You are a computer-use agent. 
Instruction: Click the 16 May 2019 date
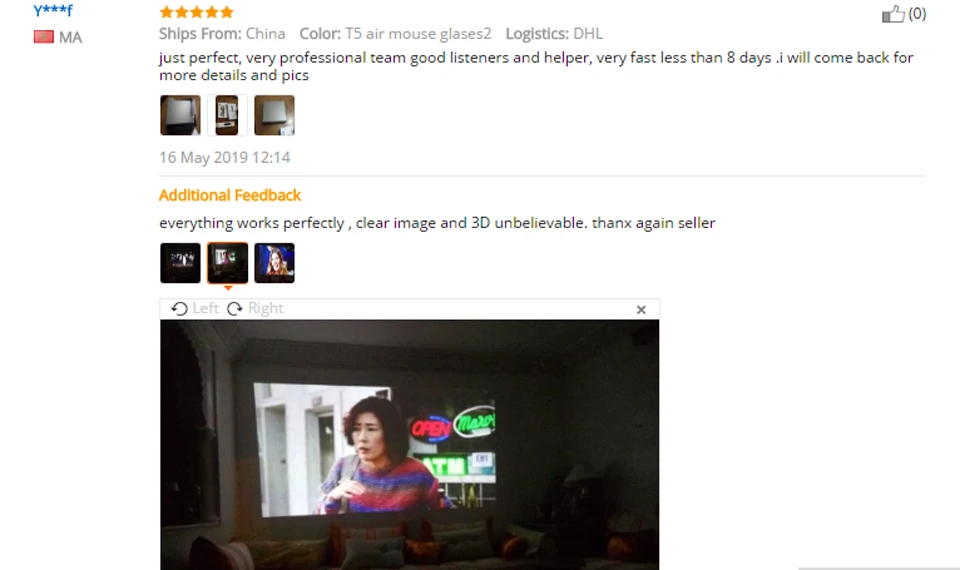(225, 157)
